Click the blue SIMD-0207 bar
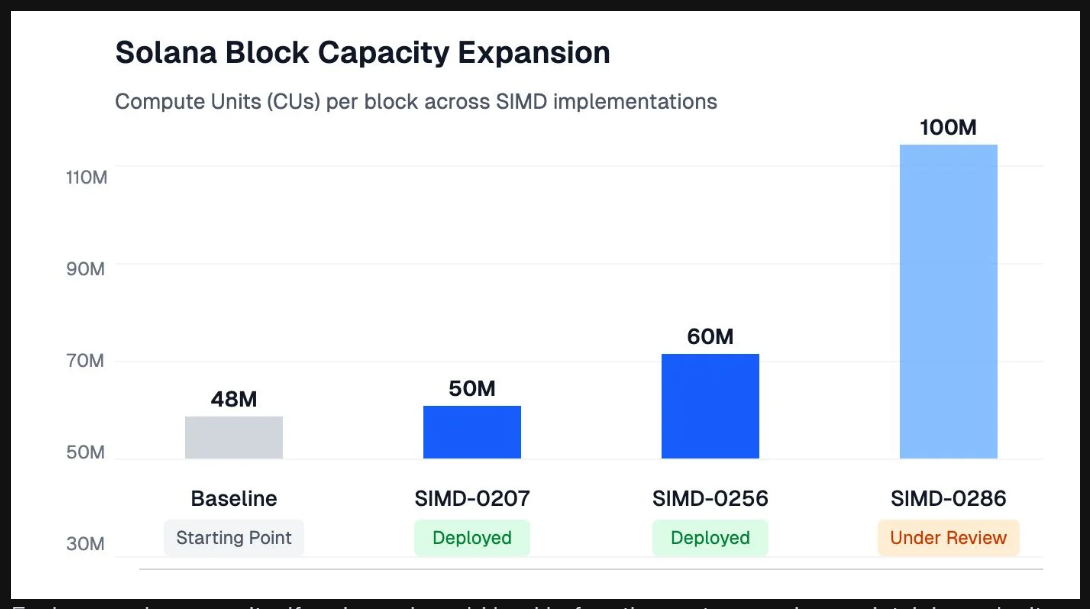1090x609 pixels. click(472, 432)
